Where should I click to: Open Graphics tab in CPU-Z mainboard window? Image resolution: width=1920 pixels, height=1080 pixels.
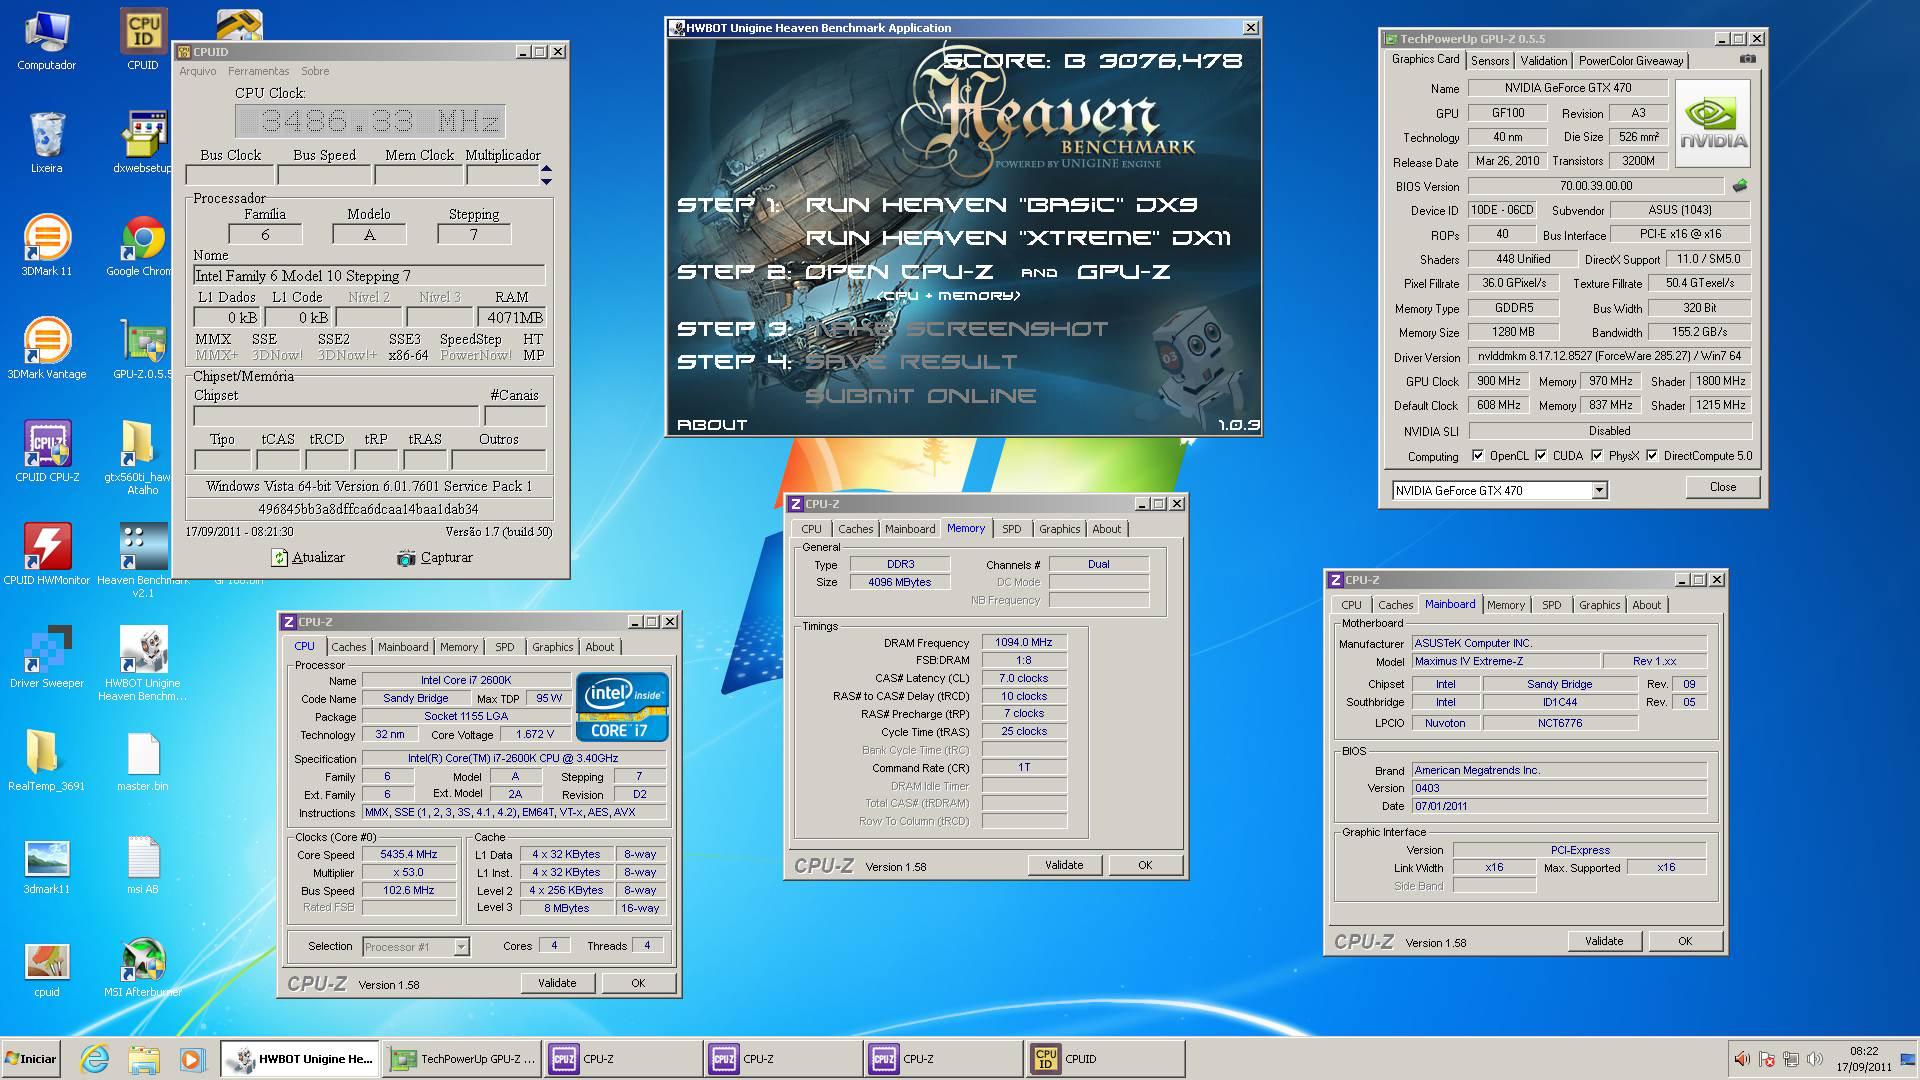(x=1599, y=605)
